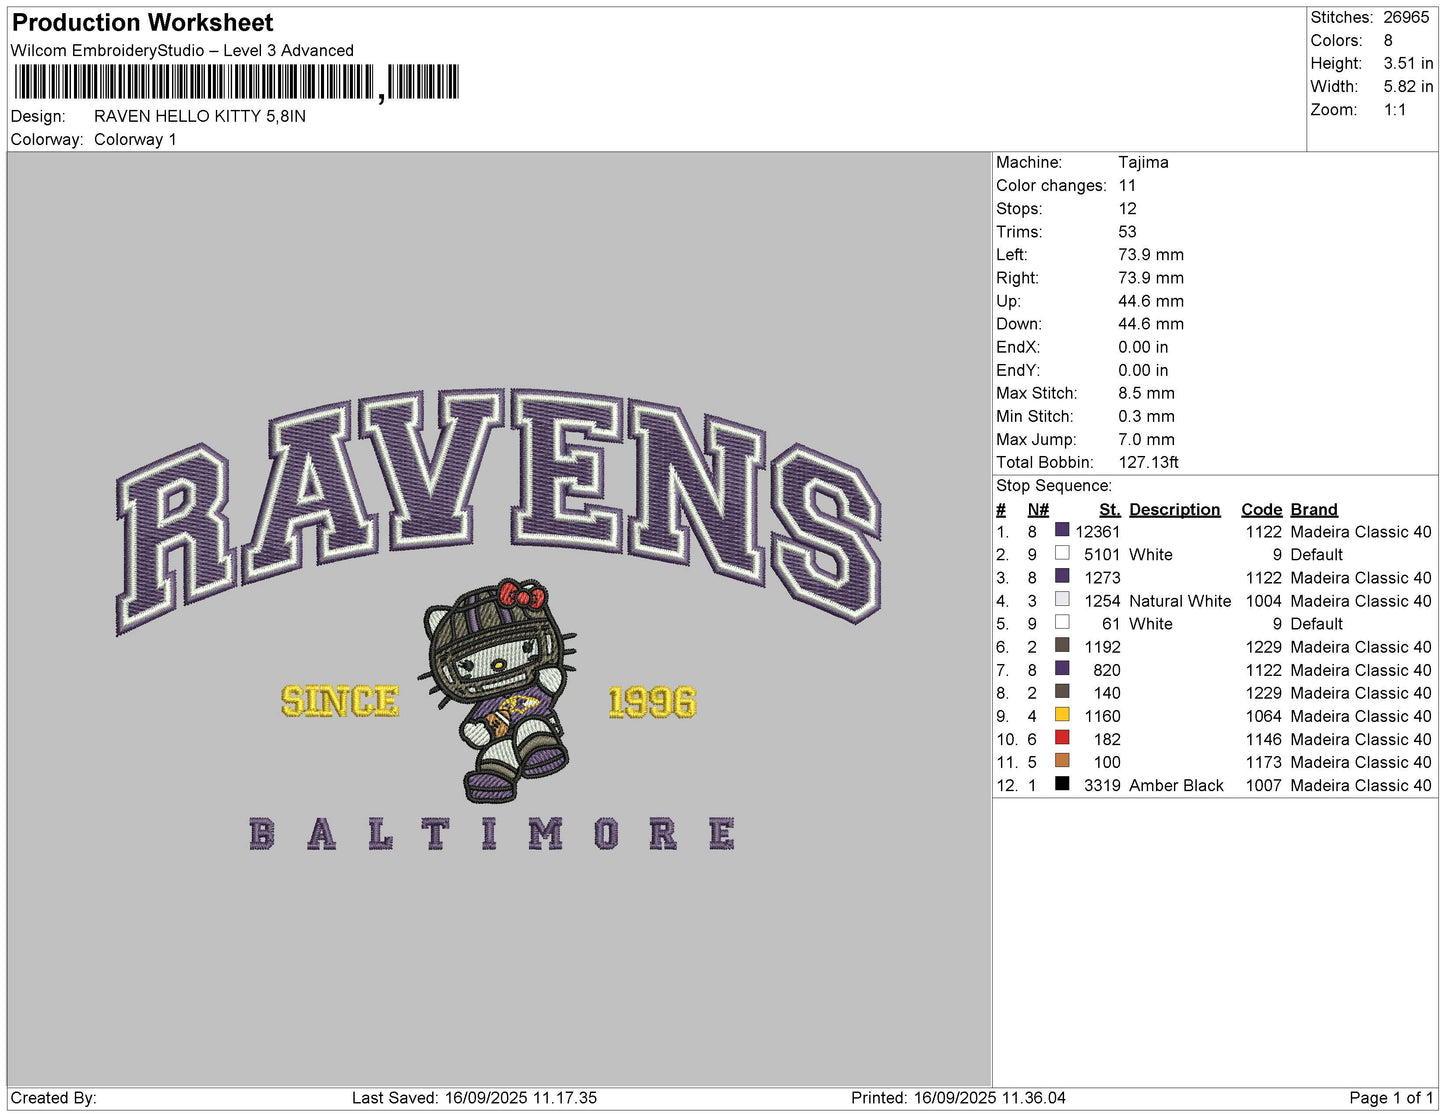Click the yellow 1996 text

coord(652,702)
